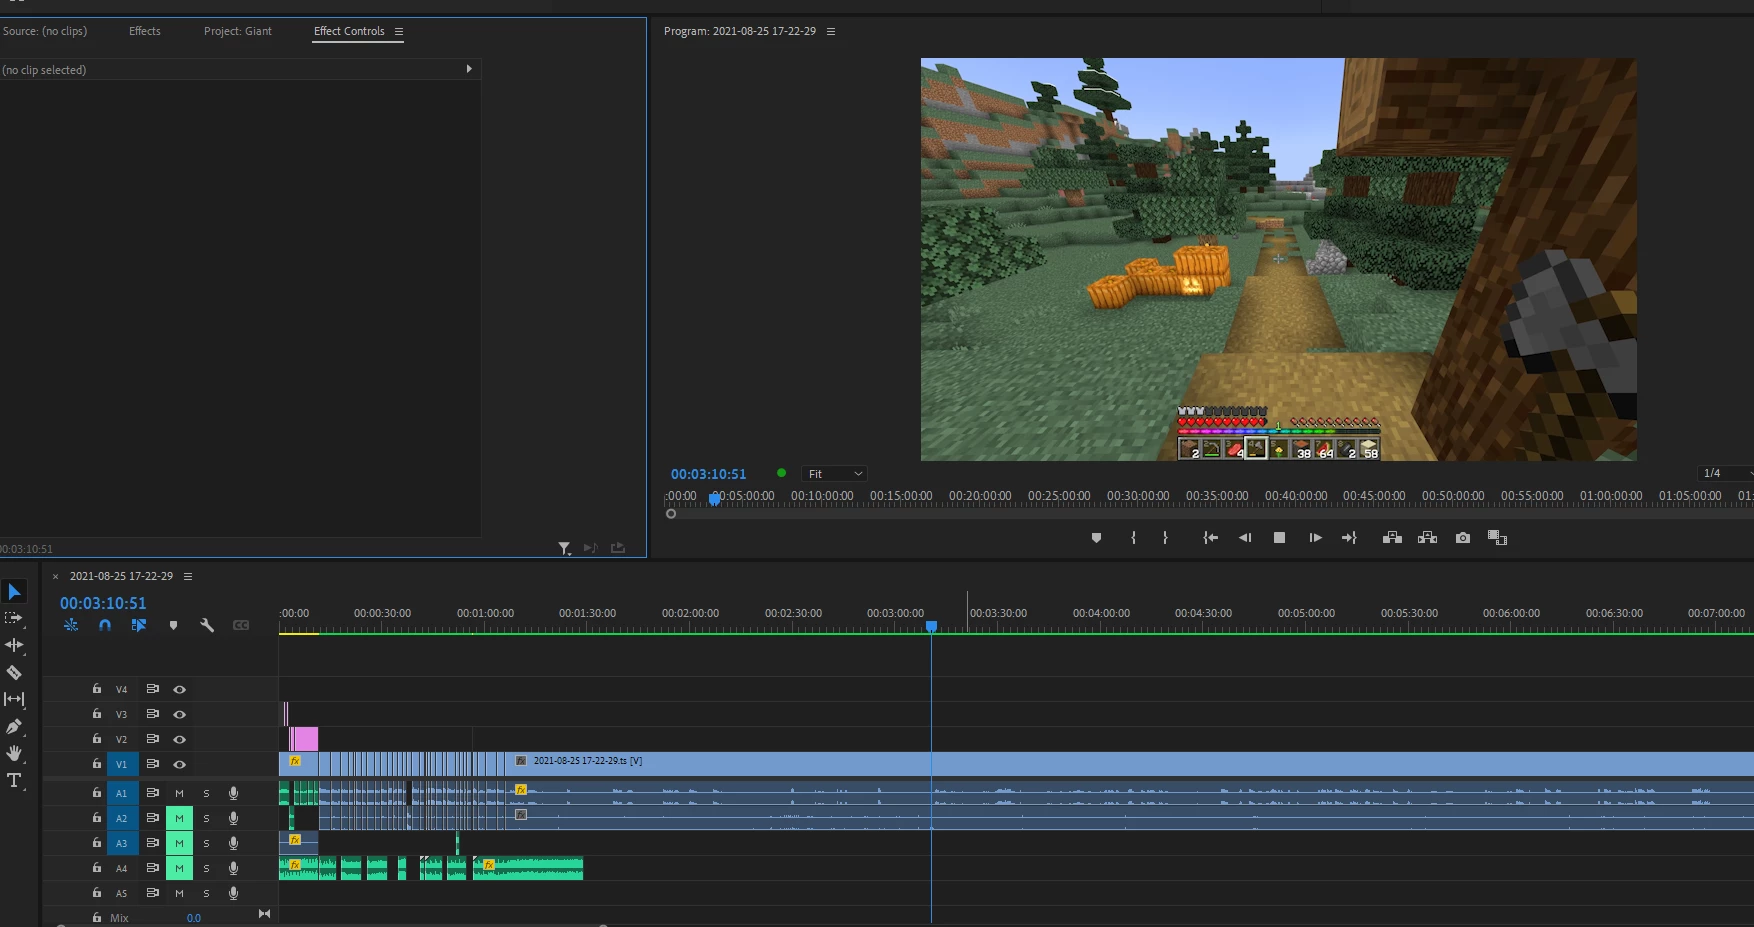Open timeline sequence panel menu
The height and width of the screenshot is (927, 1754).
coord(188,577)
